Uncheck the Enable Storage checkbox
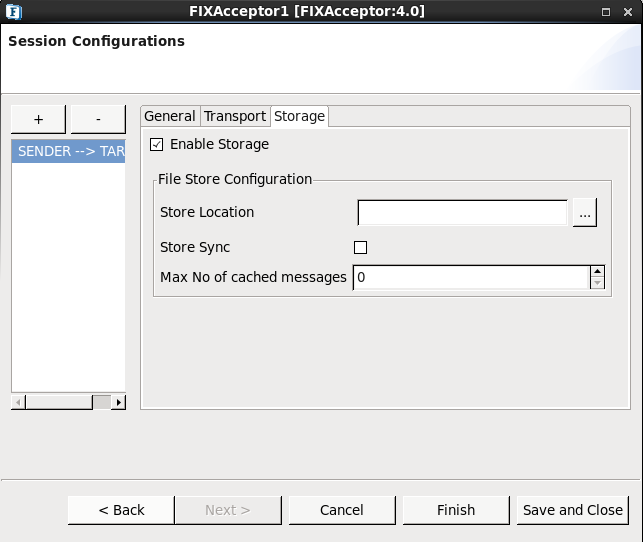Screen dimensions: 643x542 click(x=156, y=145)
